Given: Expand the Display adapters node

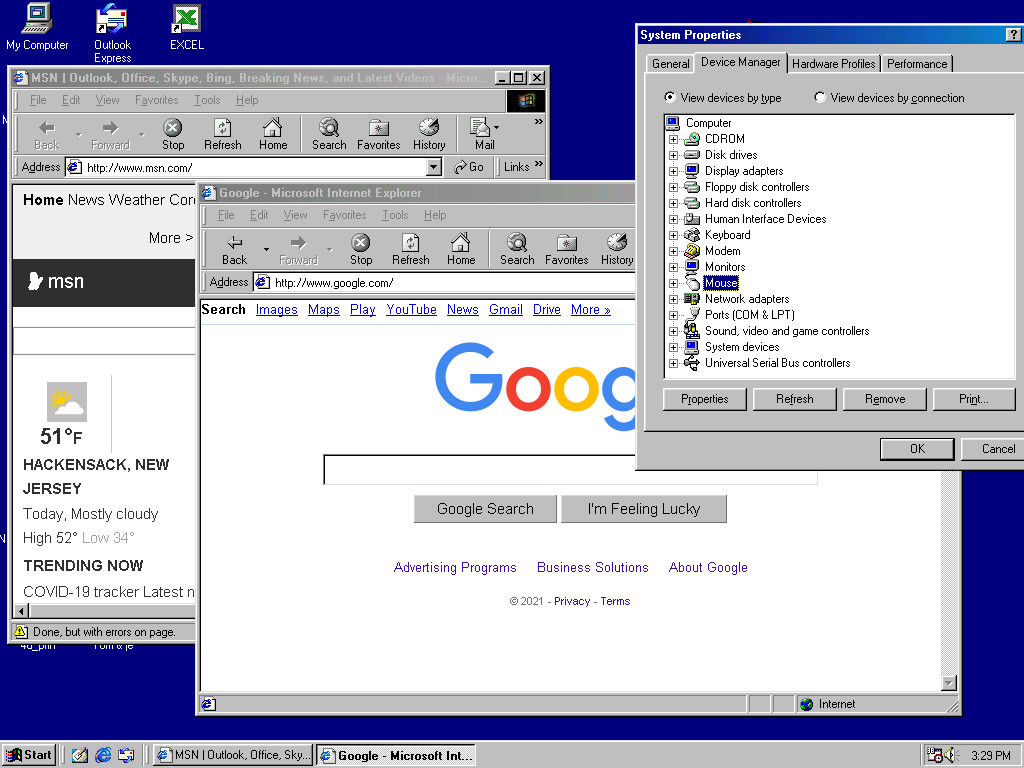Looking at the screenshot, I should [673, 171].
